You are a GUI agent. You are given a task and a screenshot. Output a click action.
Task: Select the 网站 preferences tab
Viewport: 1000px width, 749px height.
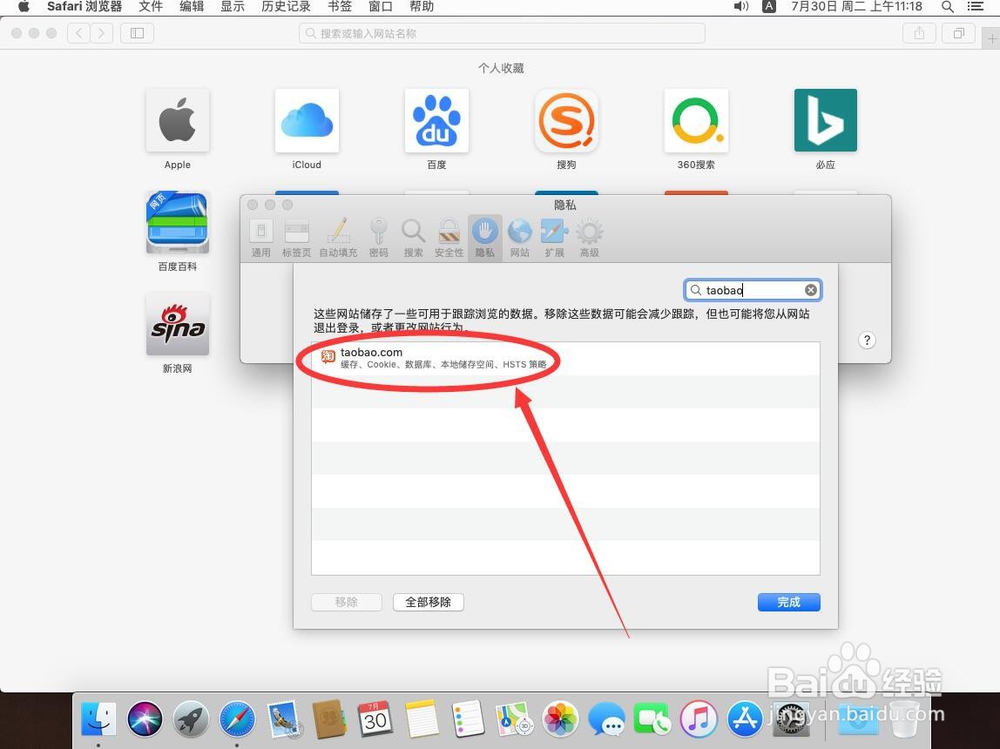(x=520, y=238)
